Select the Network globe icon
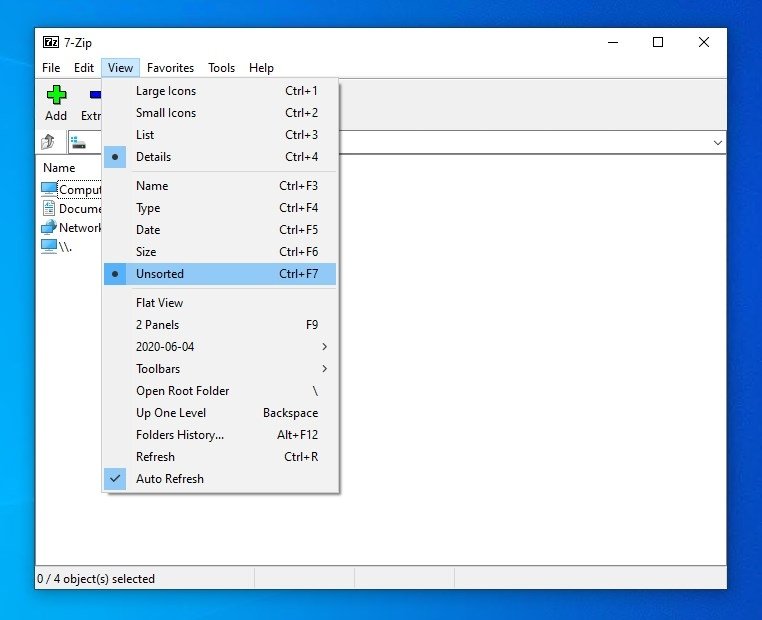Viewport: 762px width, 620px height. 49,227
